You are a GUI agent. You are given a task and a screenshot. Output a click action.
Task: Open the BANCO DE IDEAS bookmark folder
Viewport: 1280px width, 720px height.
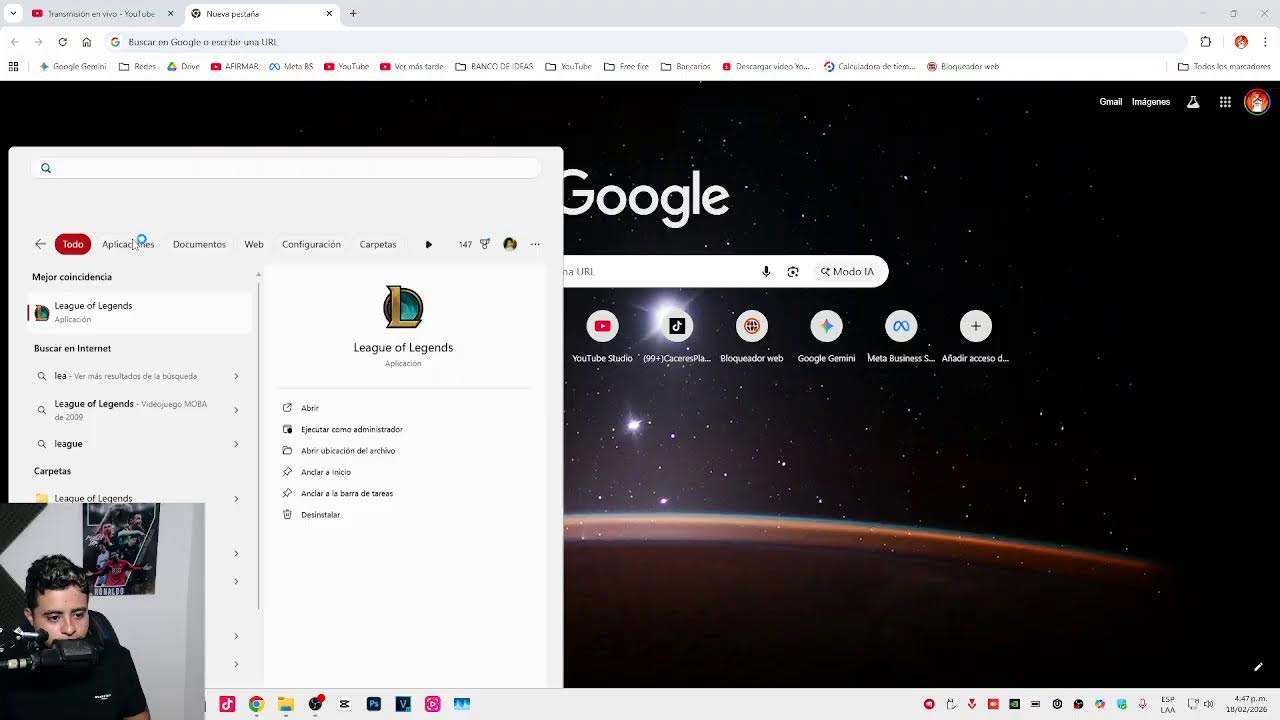pyautogui.click(x=494, y=67)
